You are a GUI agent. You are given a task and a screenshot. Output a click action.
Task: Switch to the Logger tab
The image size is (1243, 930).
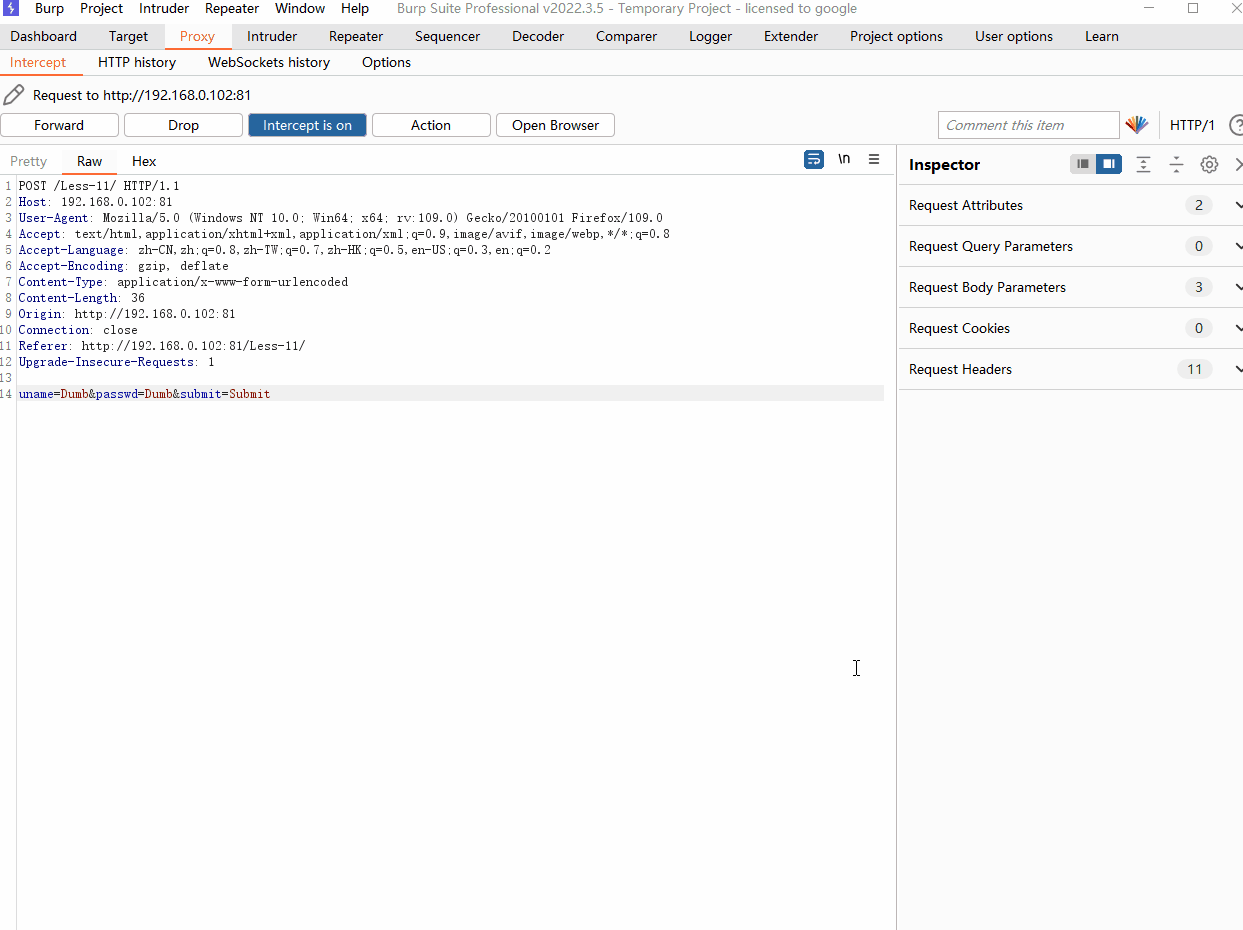(710, 36)
